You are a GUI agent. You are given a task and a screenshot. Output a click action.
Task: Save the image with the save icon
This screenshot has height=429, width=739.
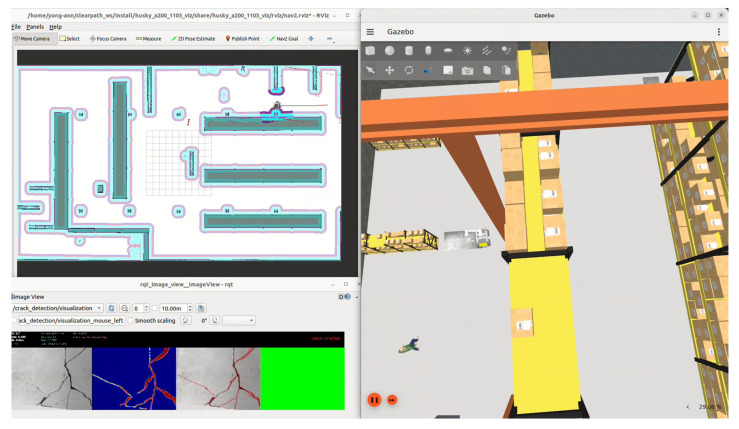click(201, 308)
